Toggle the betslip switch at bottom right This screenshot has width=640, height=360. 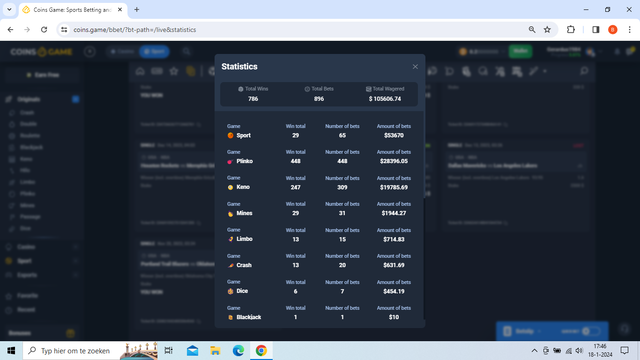pyautogui.click(x=591, y=331)
